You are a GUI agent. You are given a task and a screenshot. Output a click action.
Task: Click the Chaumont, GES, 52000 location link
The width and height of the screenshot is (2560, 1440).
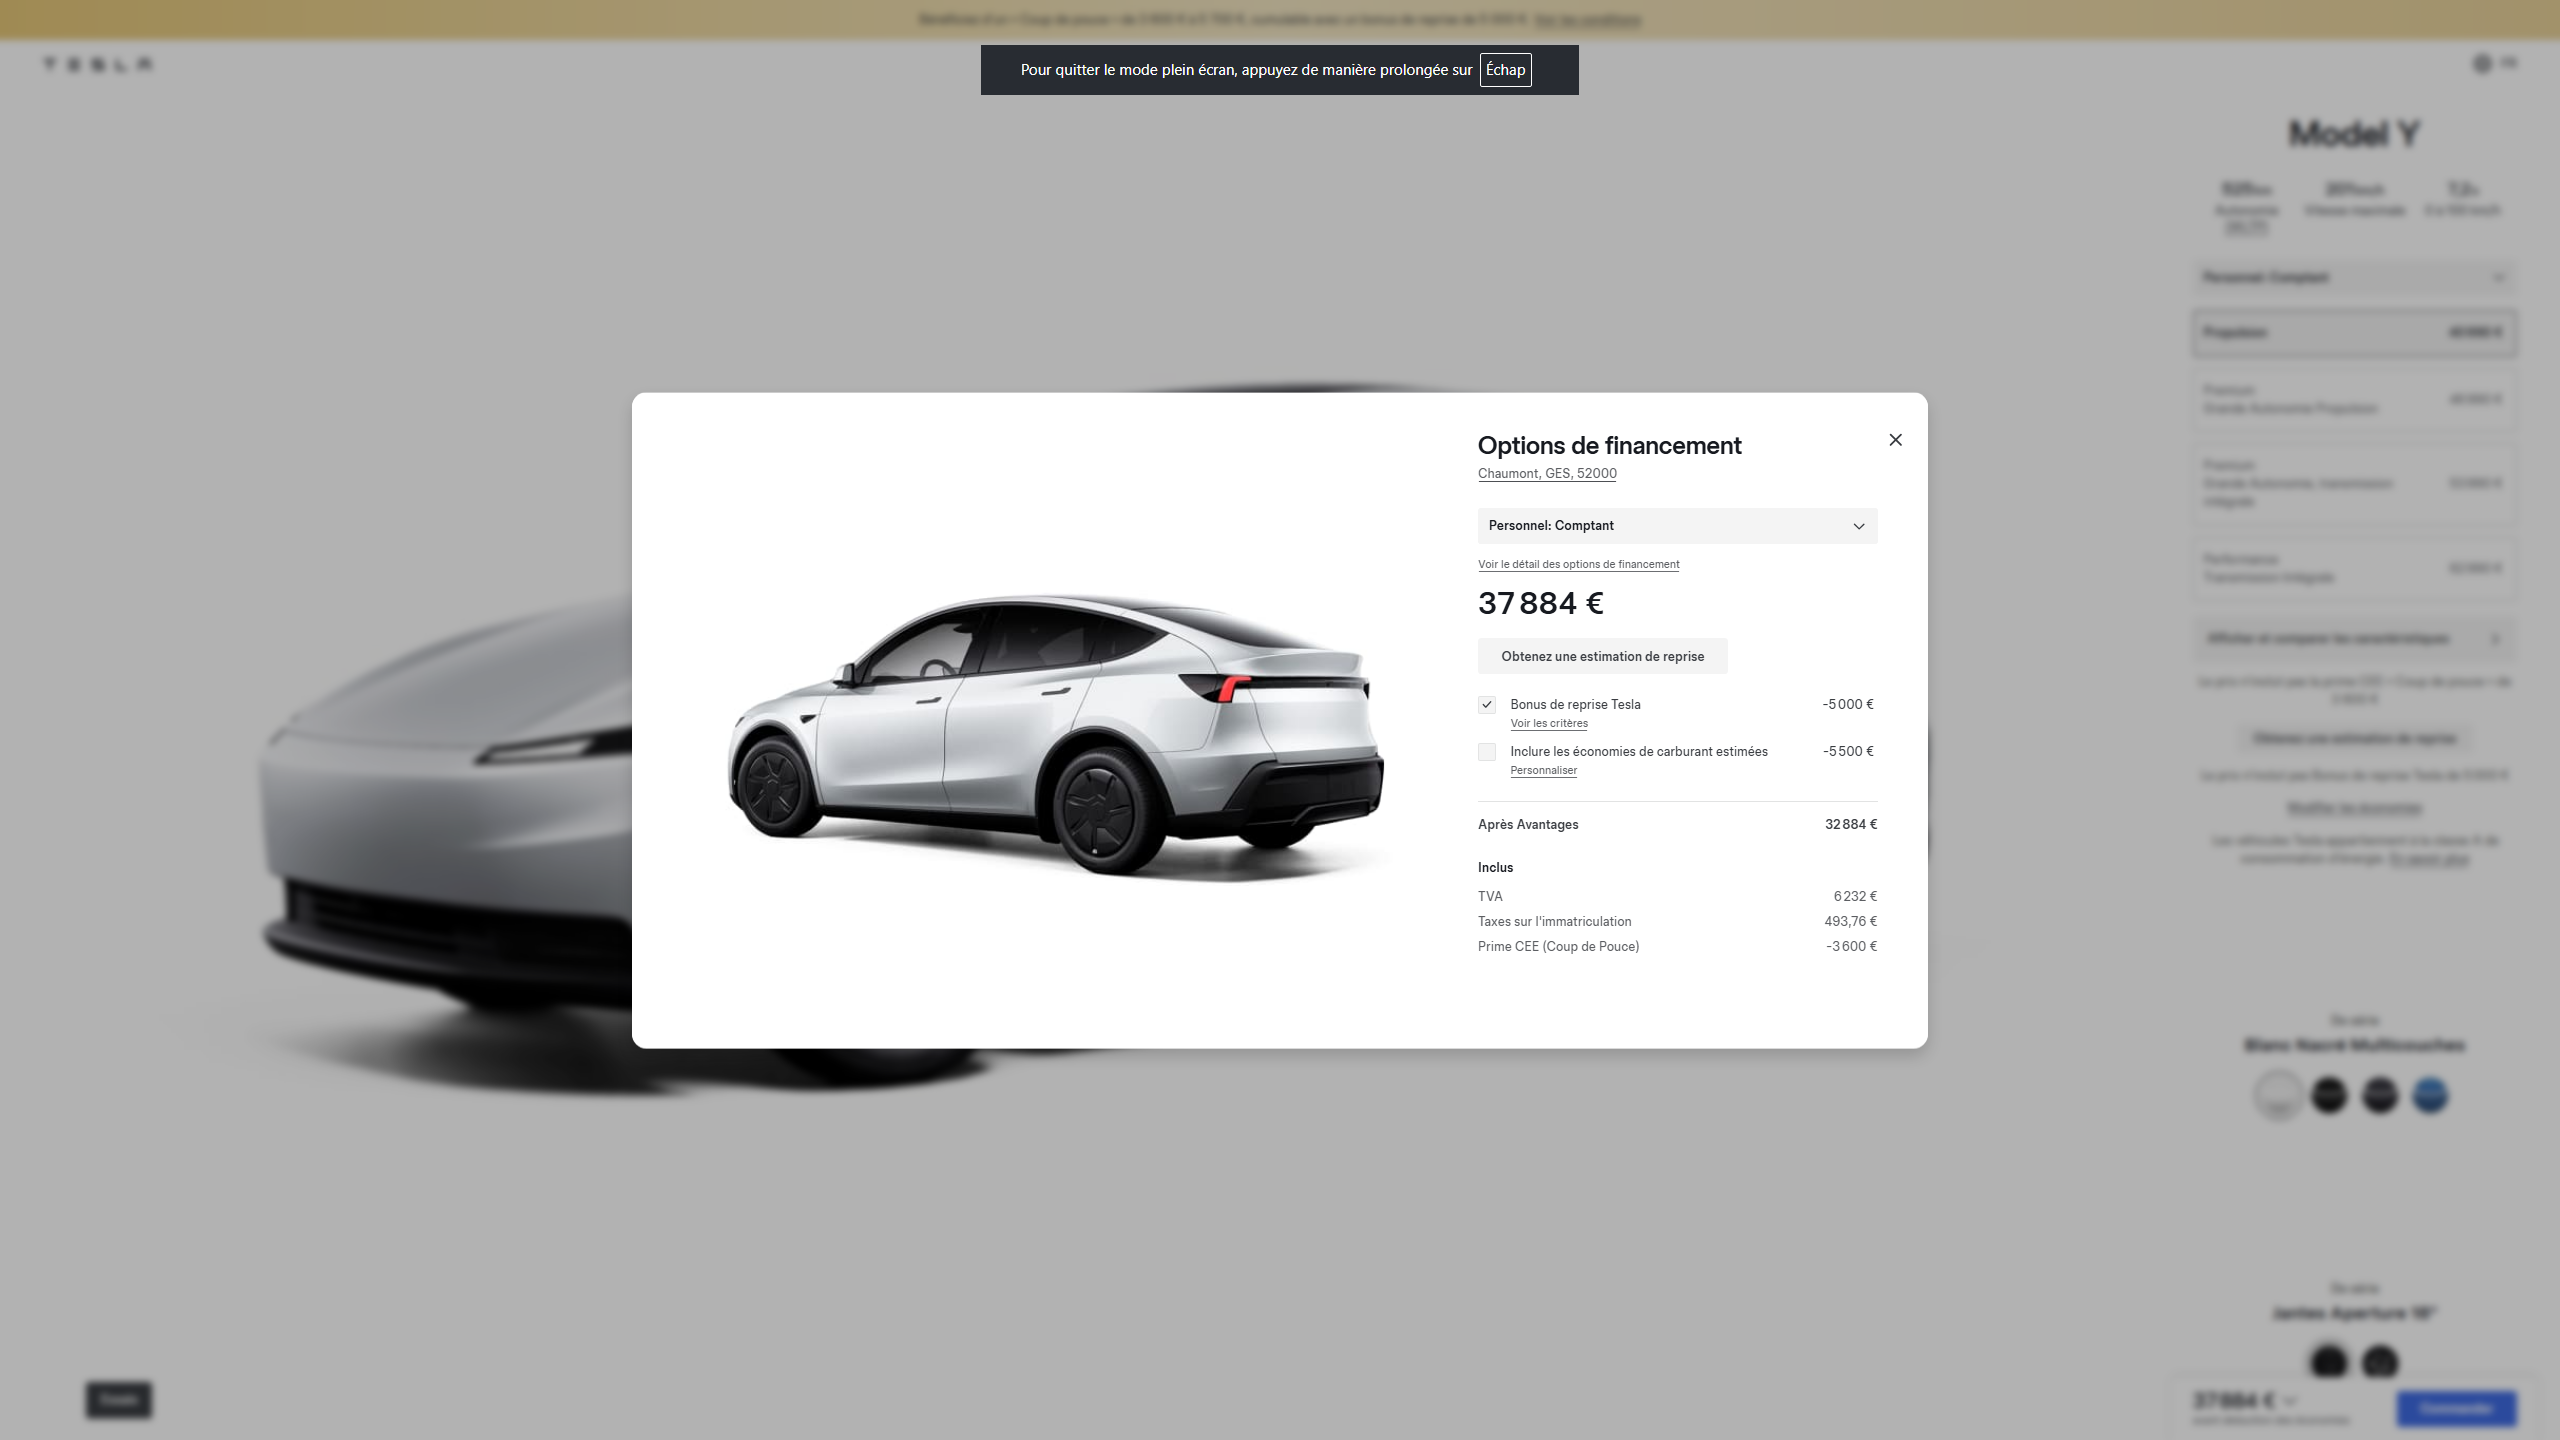1547,474
